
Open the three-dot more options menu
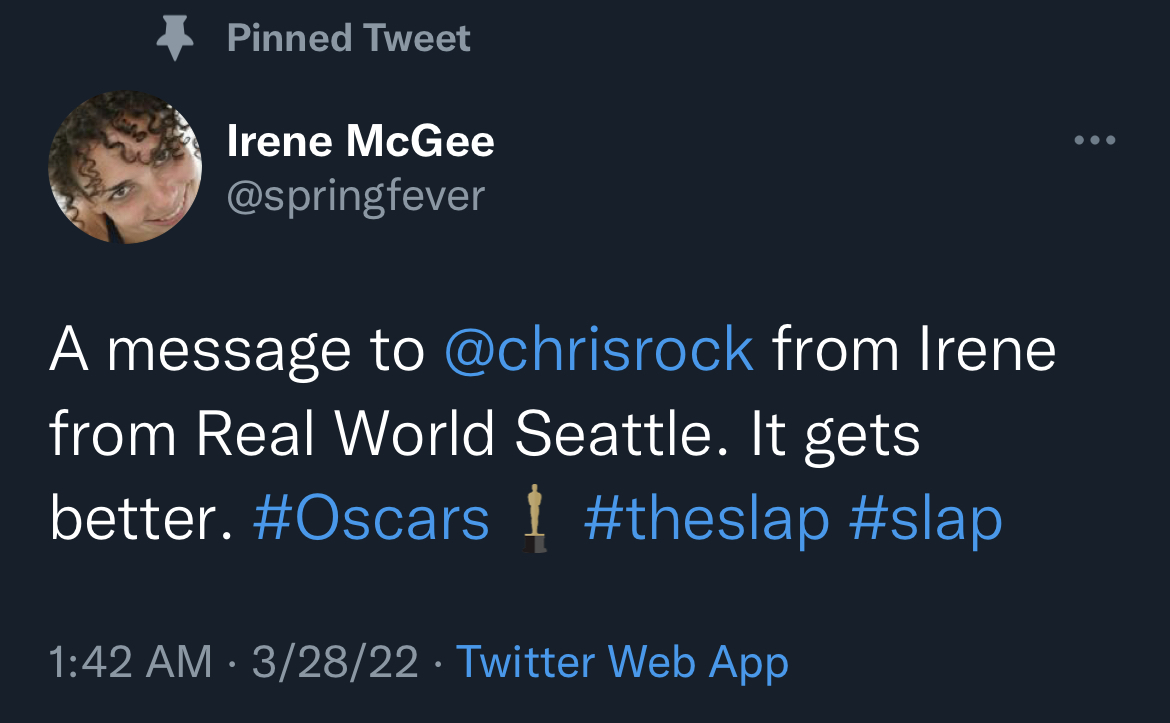[x=1095, y=140]
